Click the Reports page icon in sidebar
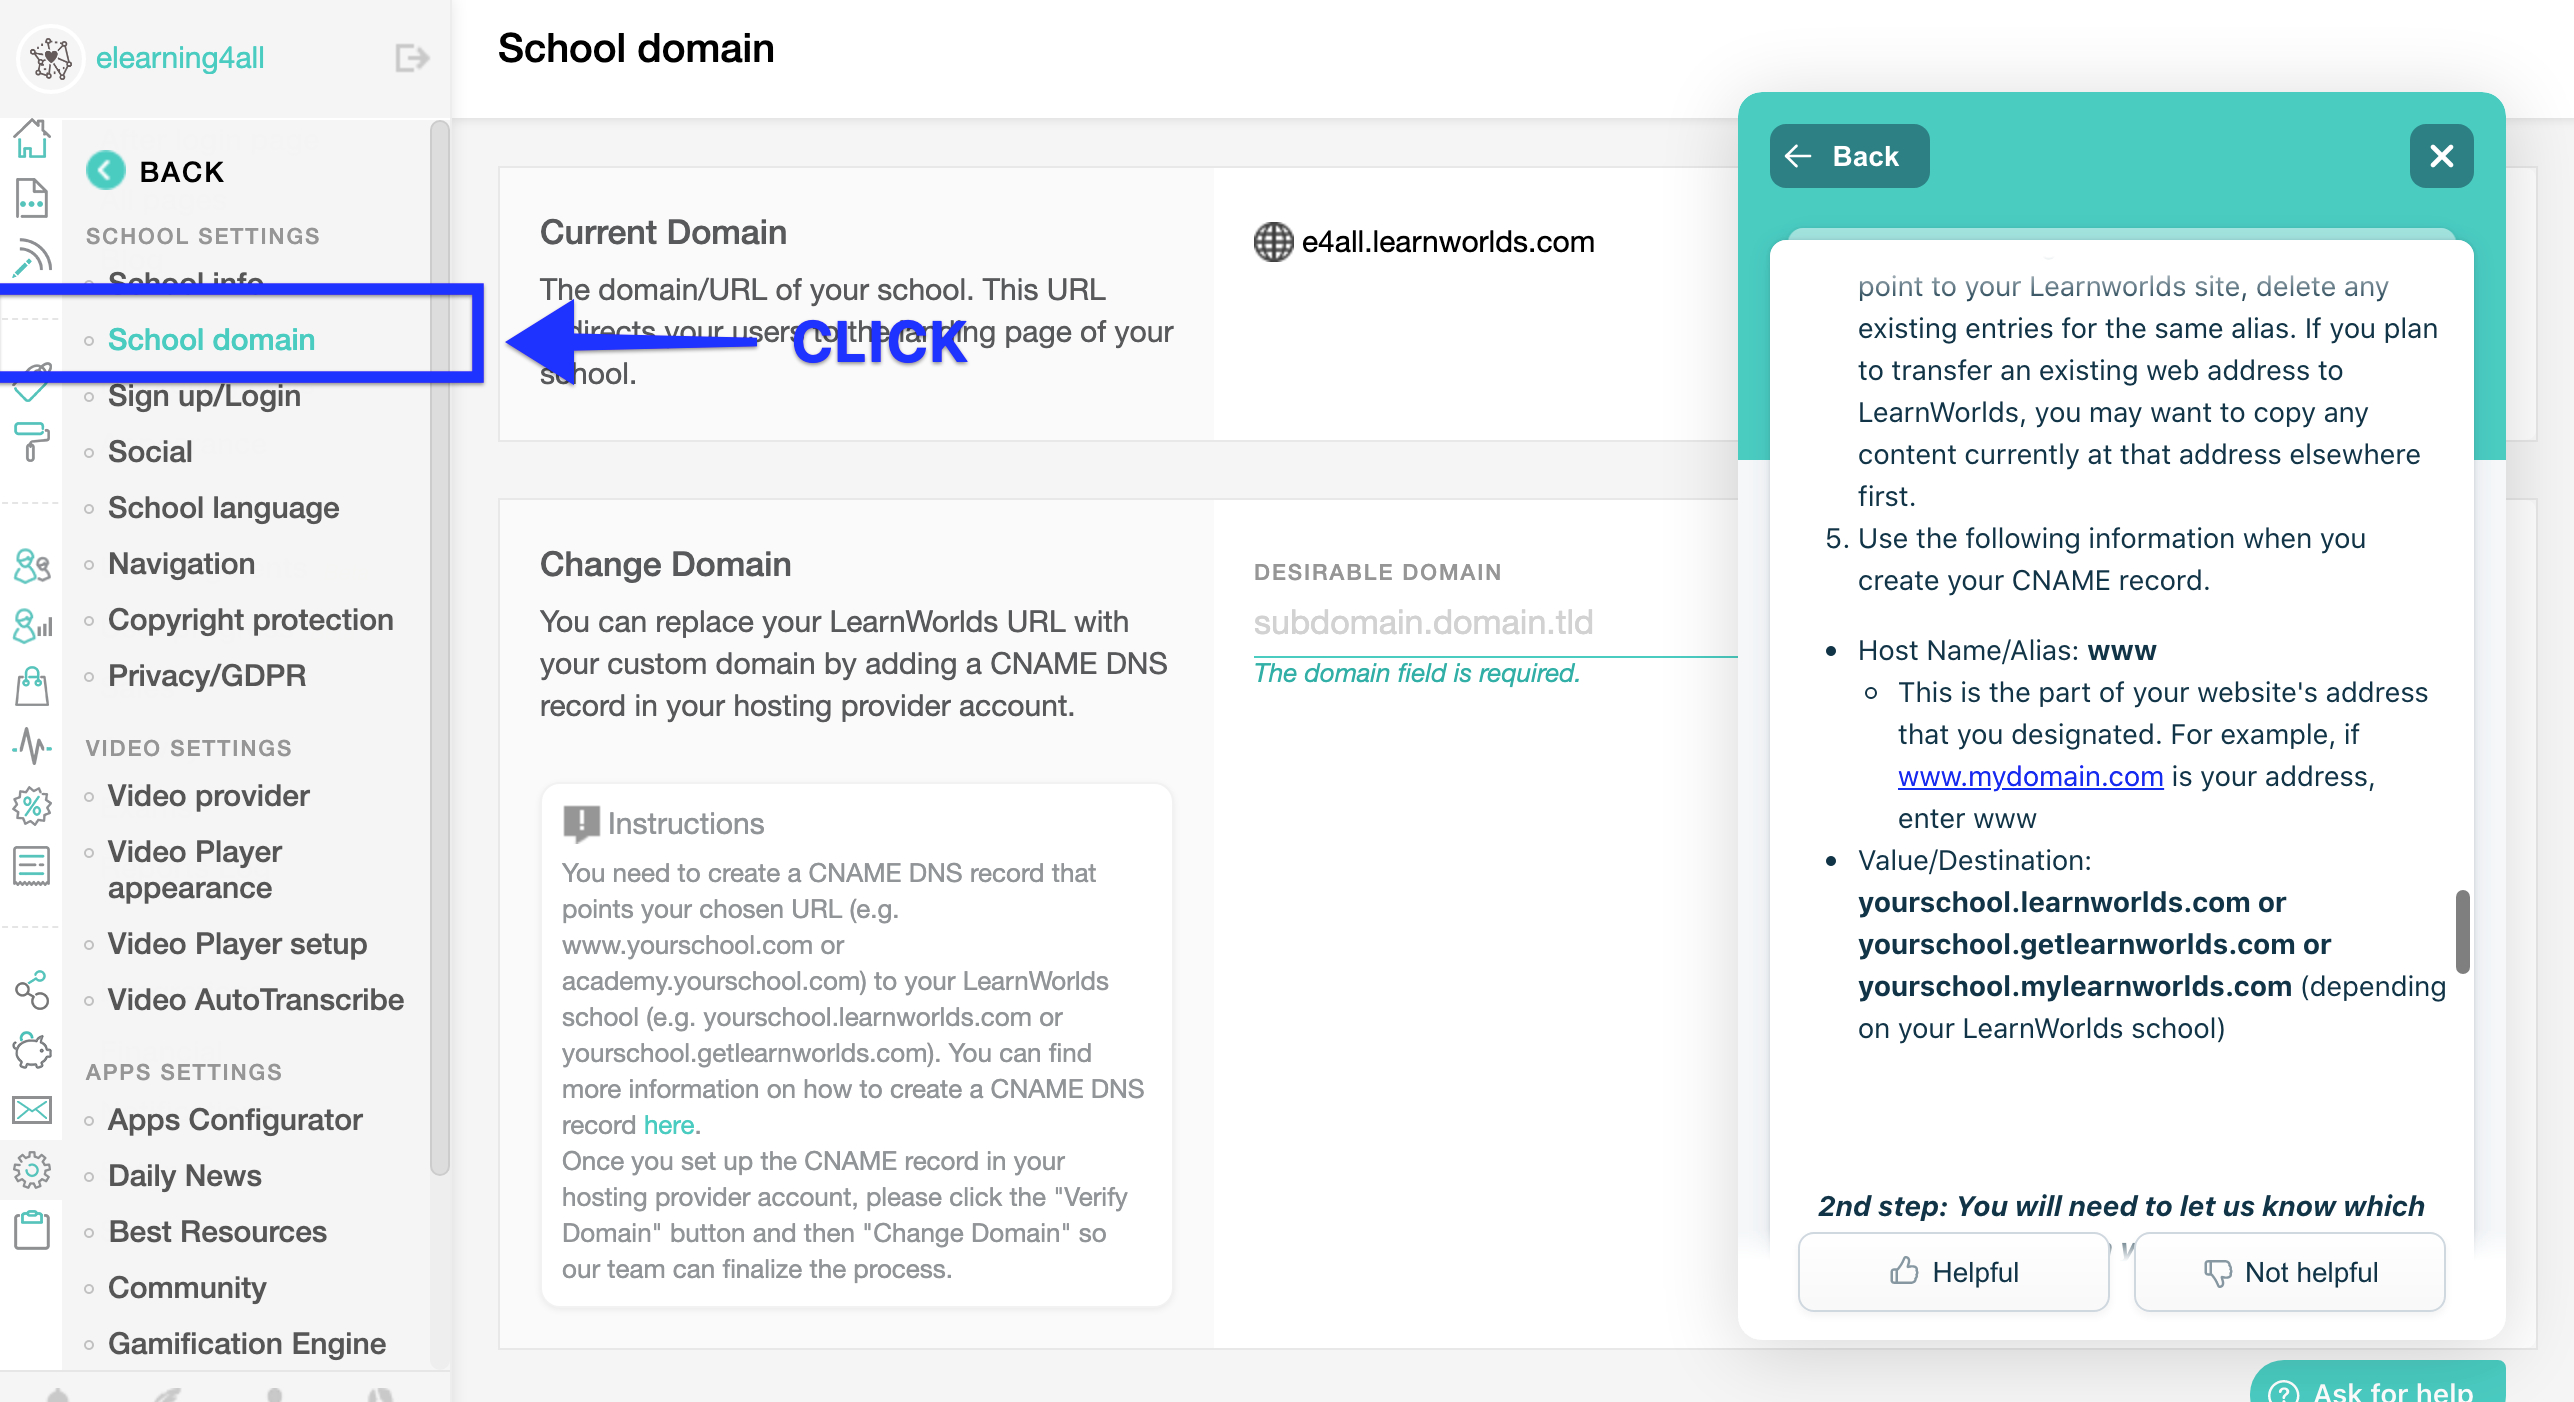This screenshot has height=1402, width=2574. pos(32,198)
